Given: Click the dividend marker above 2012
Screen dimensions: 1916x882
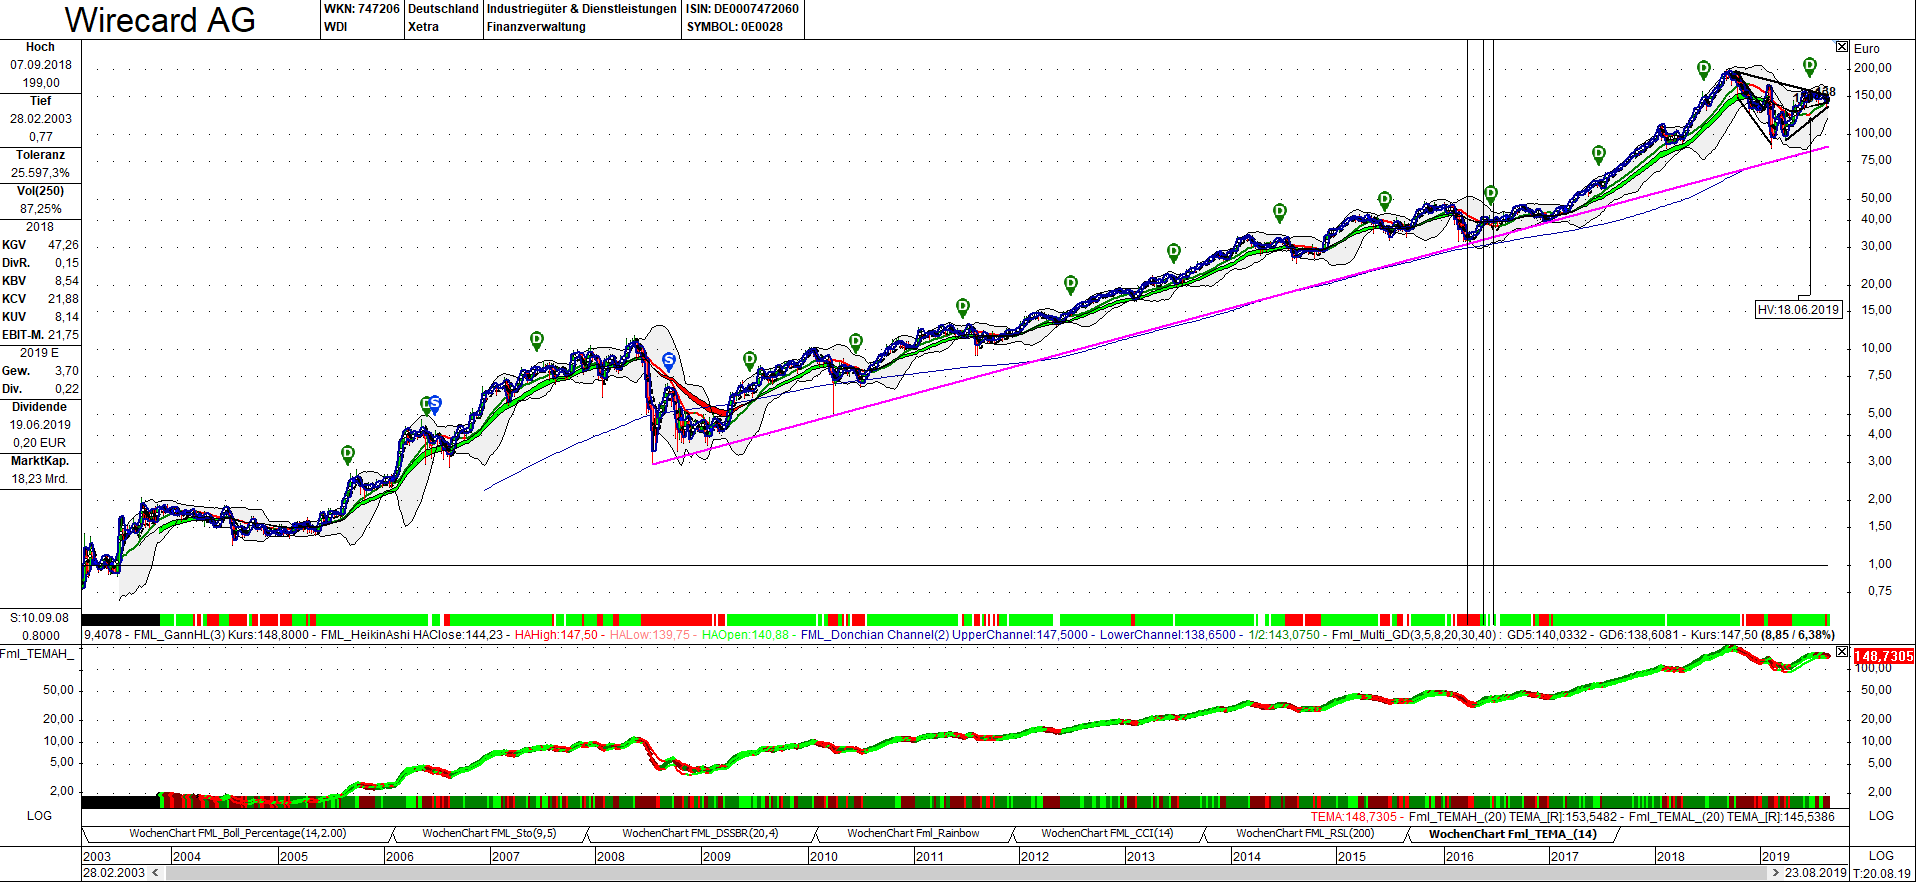Looking at the screenshot, I should point(1071,284).
